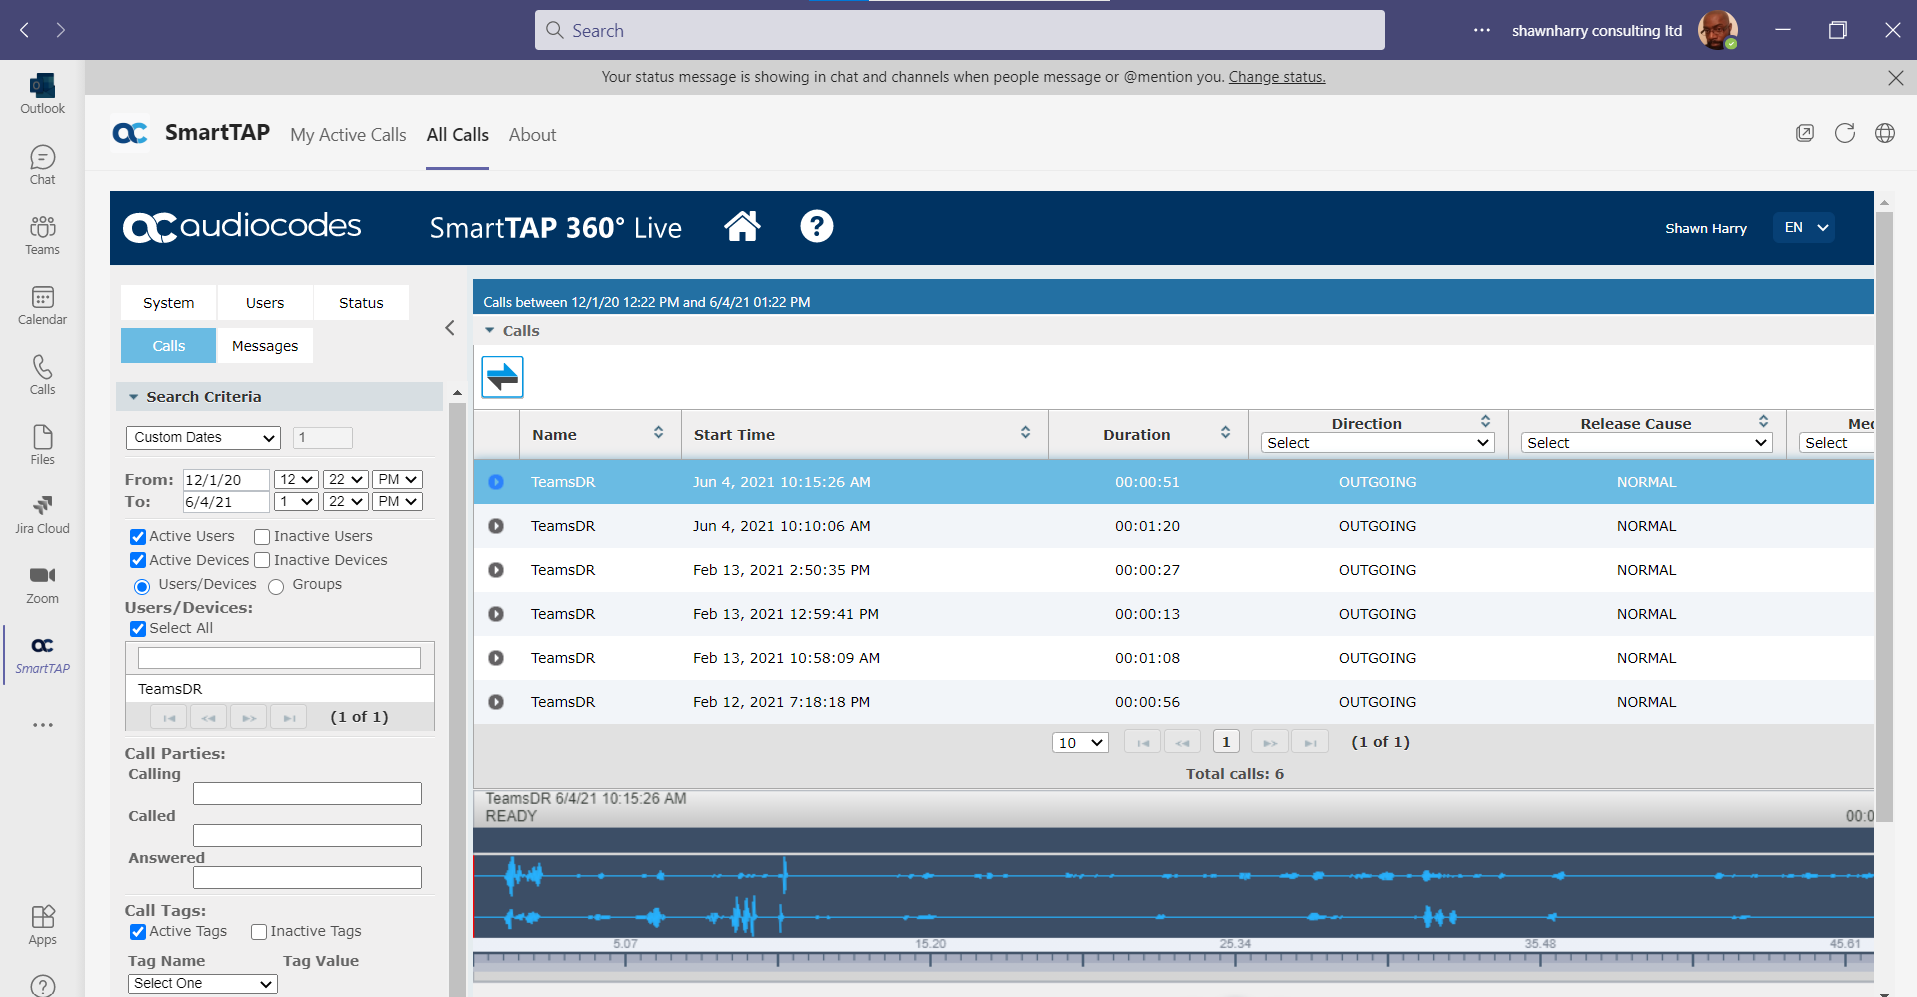Click the export calls arrow icon
1917x997 pixels.
[501, 377]
